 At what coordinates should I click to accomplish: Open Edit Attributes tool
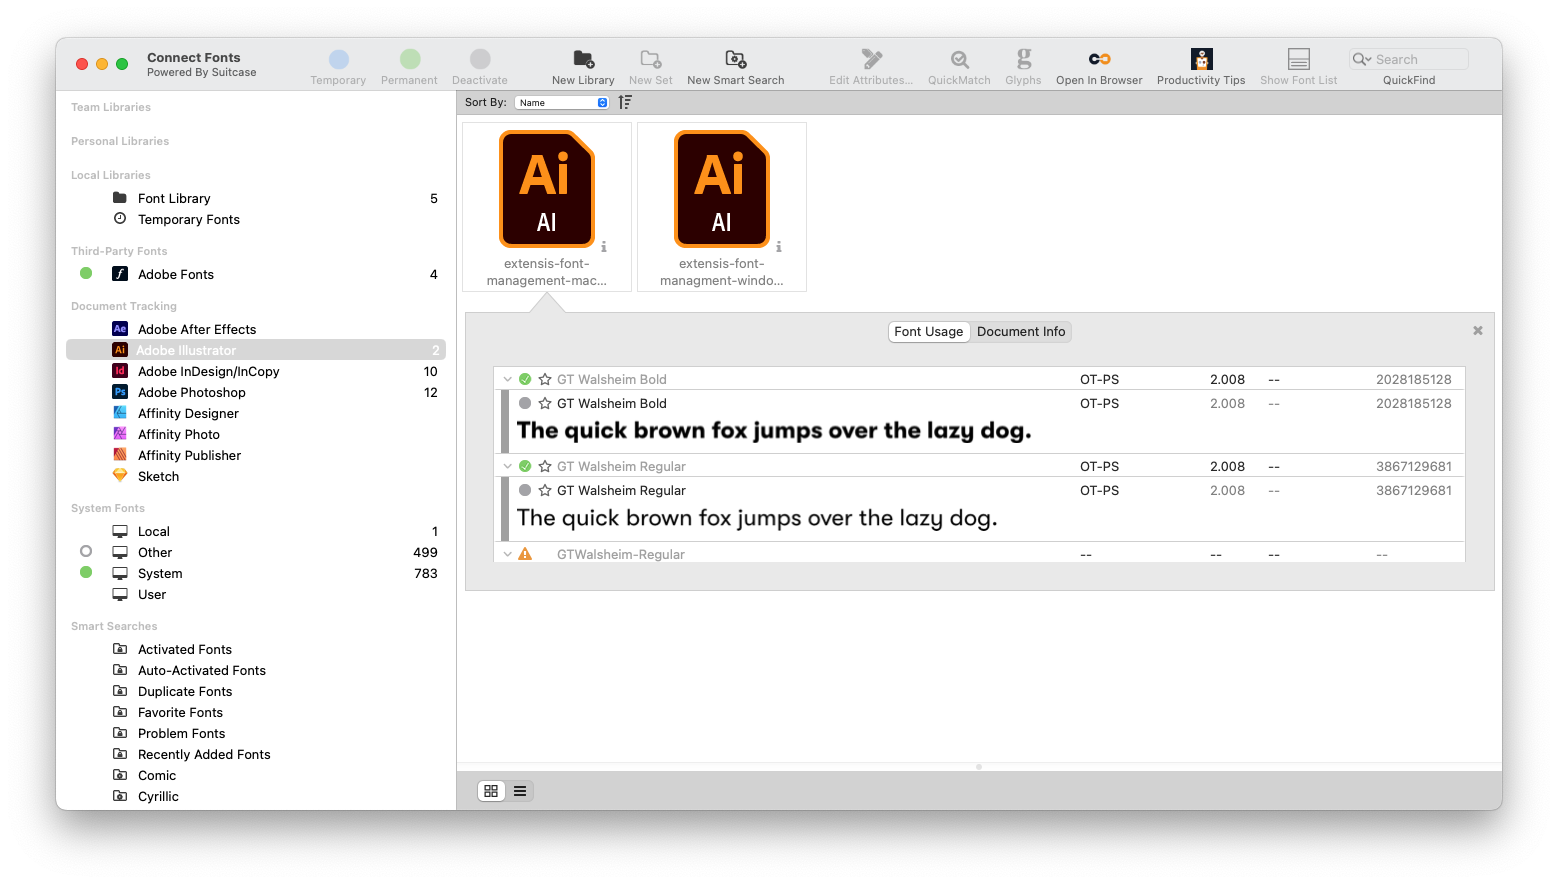tap(871, 60)
